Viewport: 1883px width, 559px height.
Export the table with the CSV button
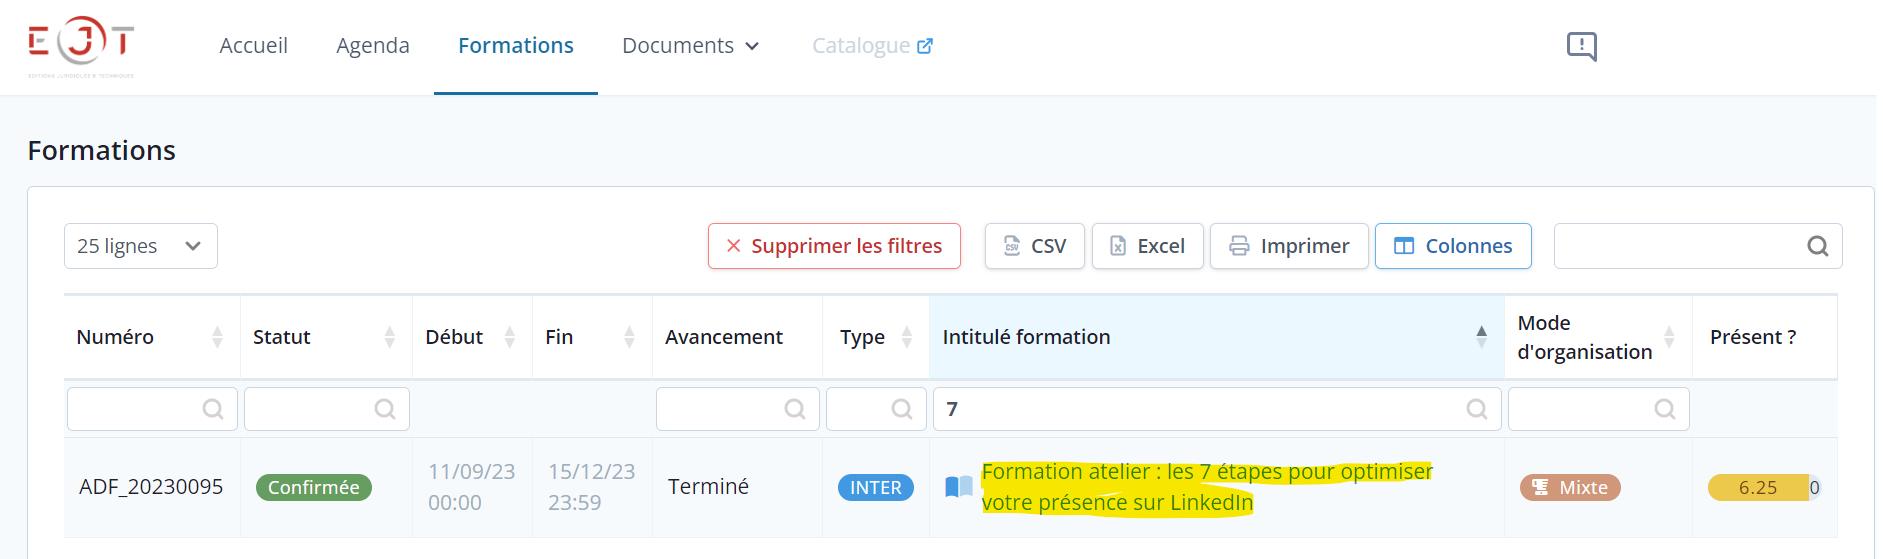[1035, 246]
